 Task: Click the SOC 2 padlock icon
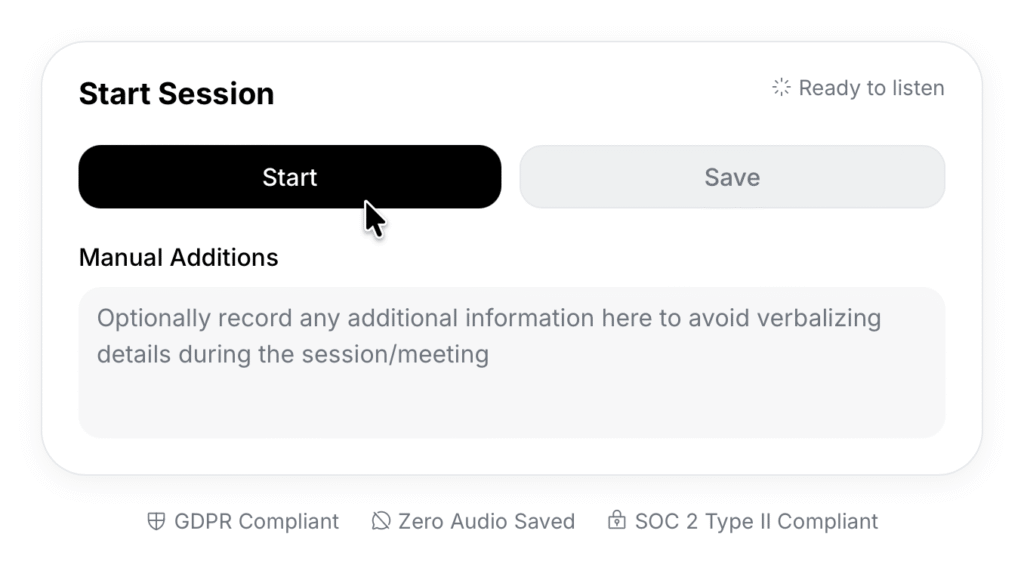pyautogui.click(x=617, y=521)
